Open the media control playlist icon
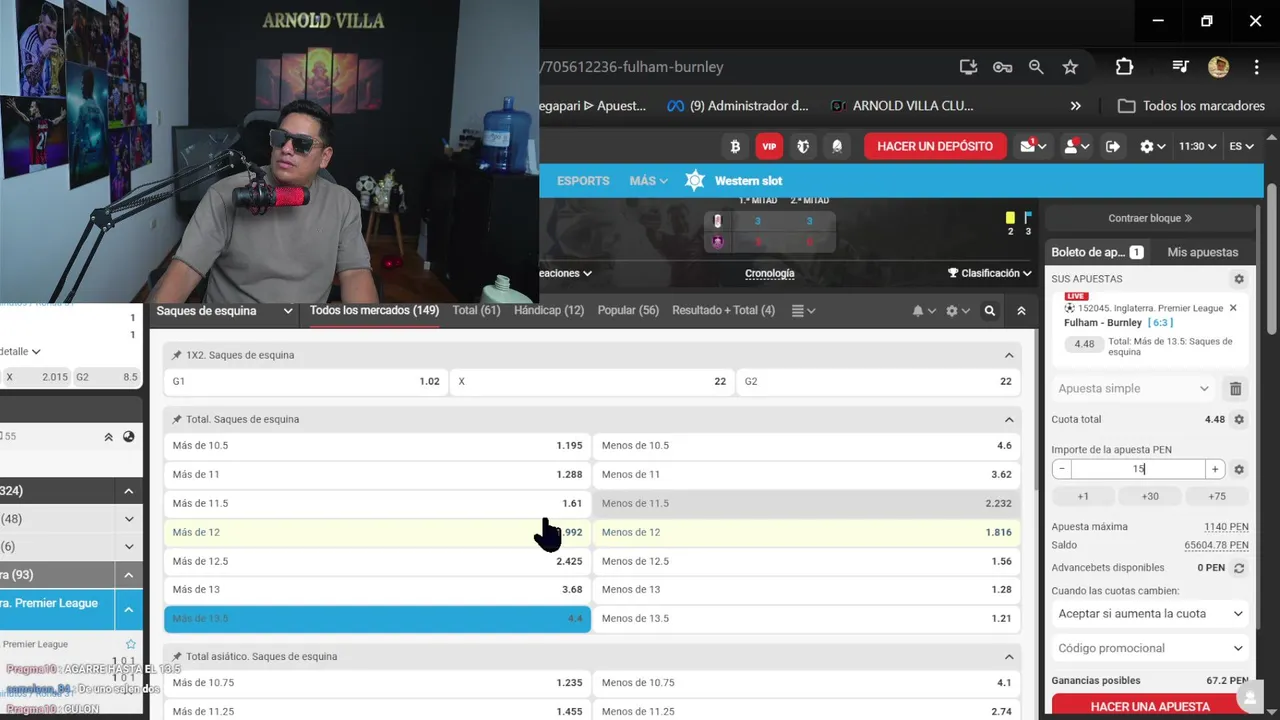This screenshot has height=720, width=1280. [x=1180, y=67]
